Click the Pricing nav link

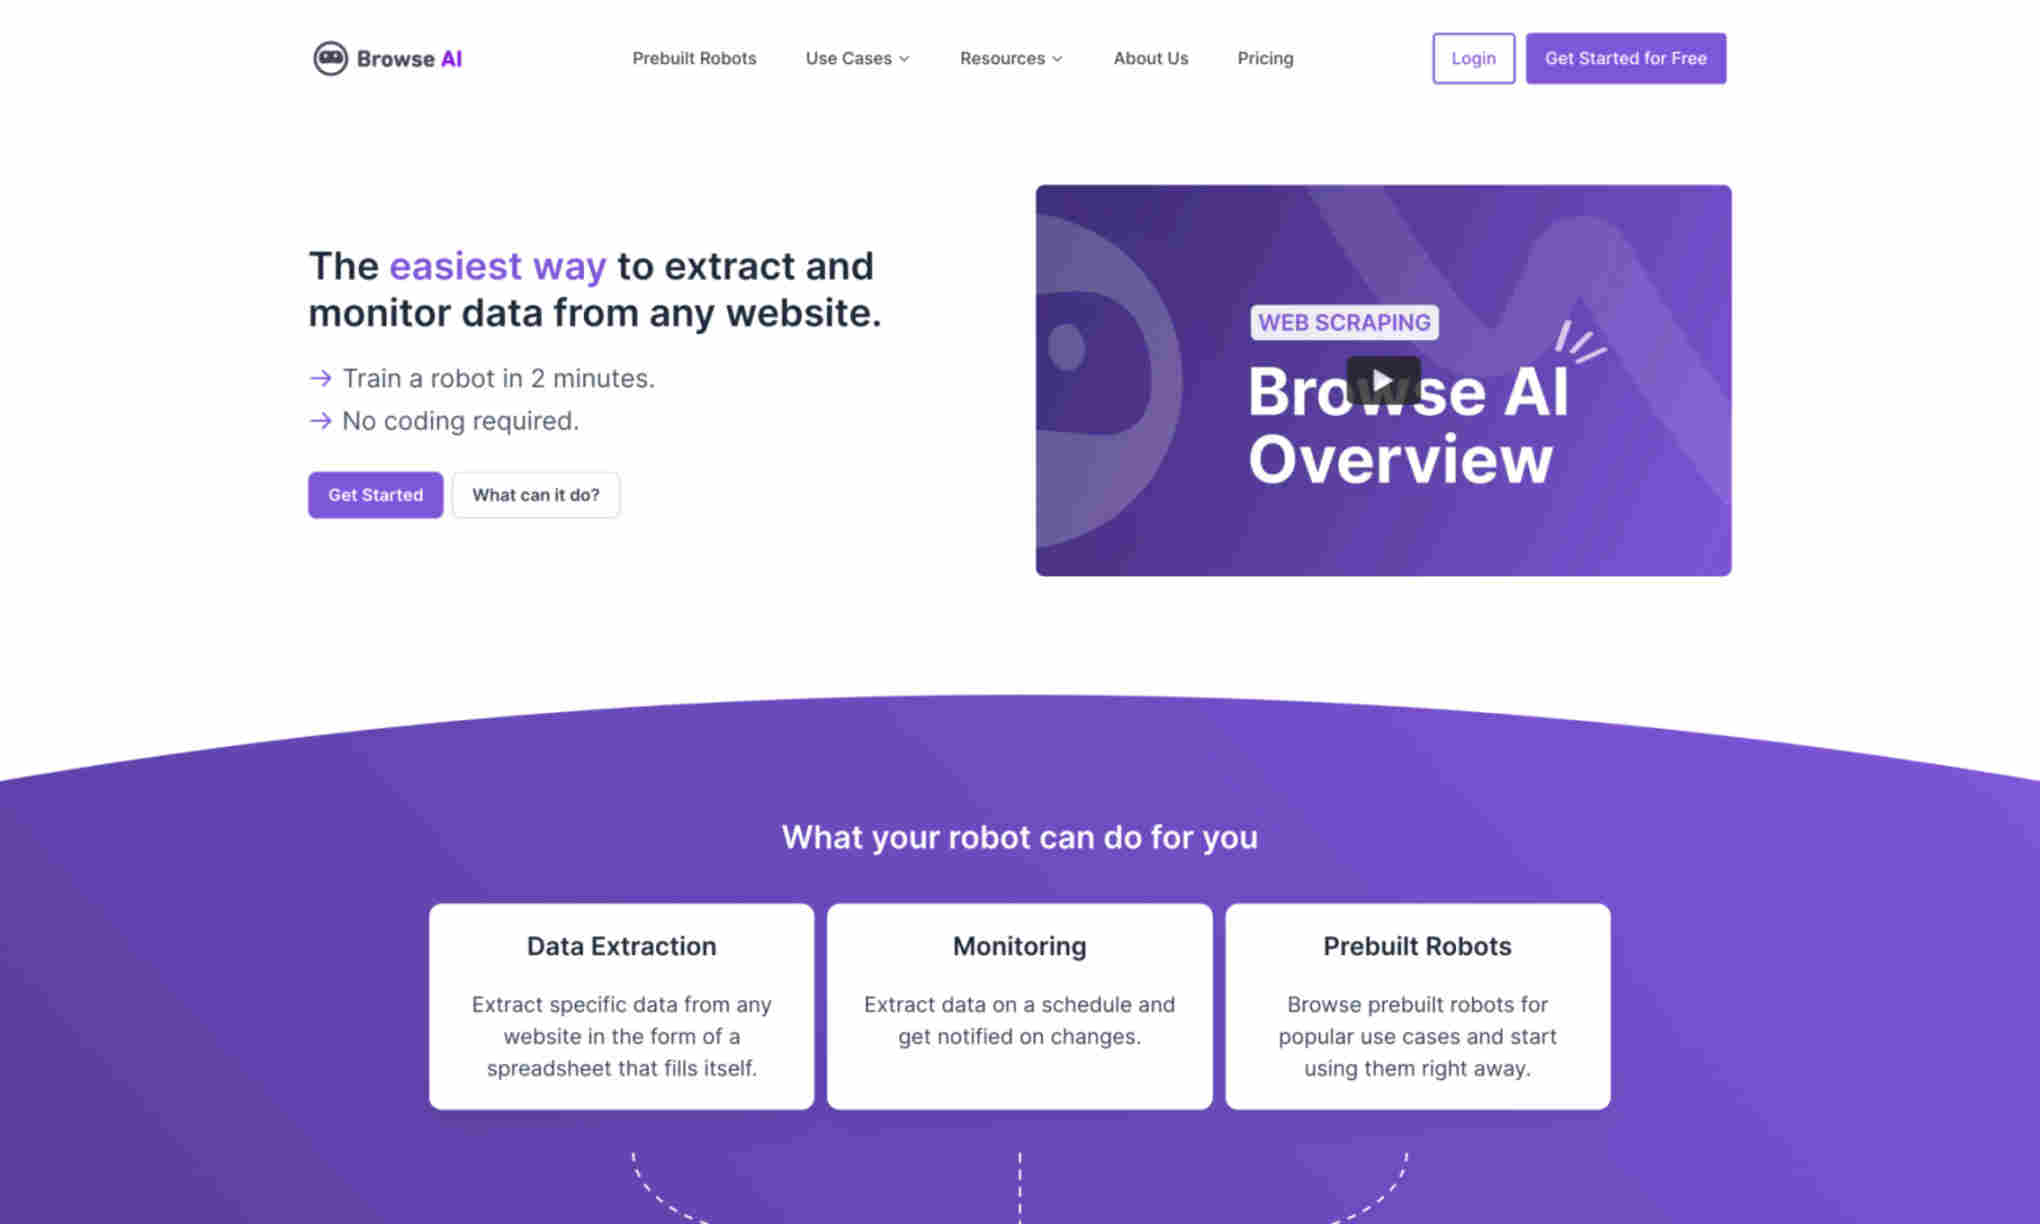(x=1263, y=58)
